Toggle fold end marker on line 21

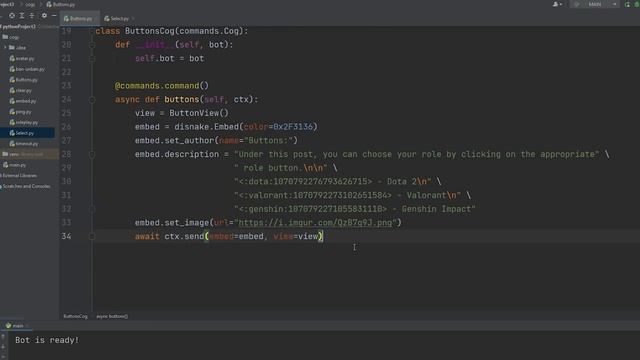pos(92,59)
